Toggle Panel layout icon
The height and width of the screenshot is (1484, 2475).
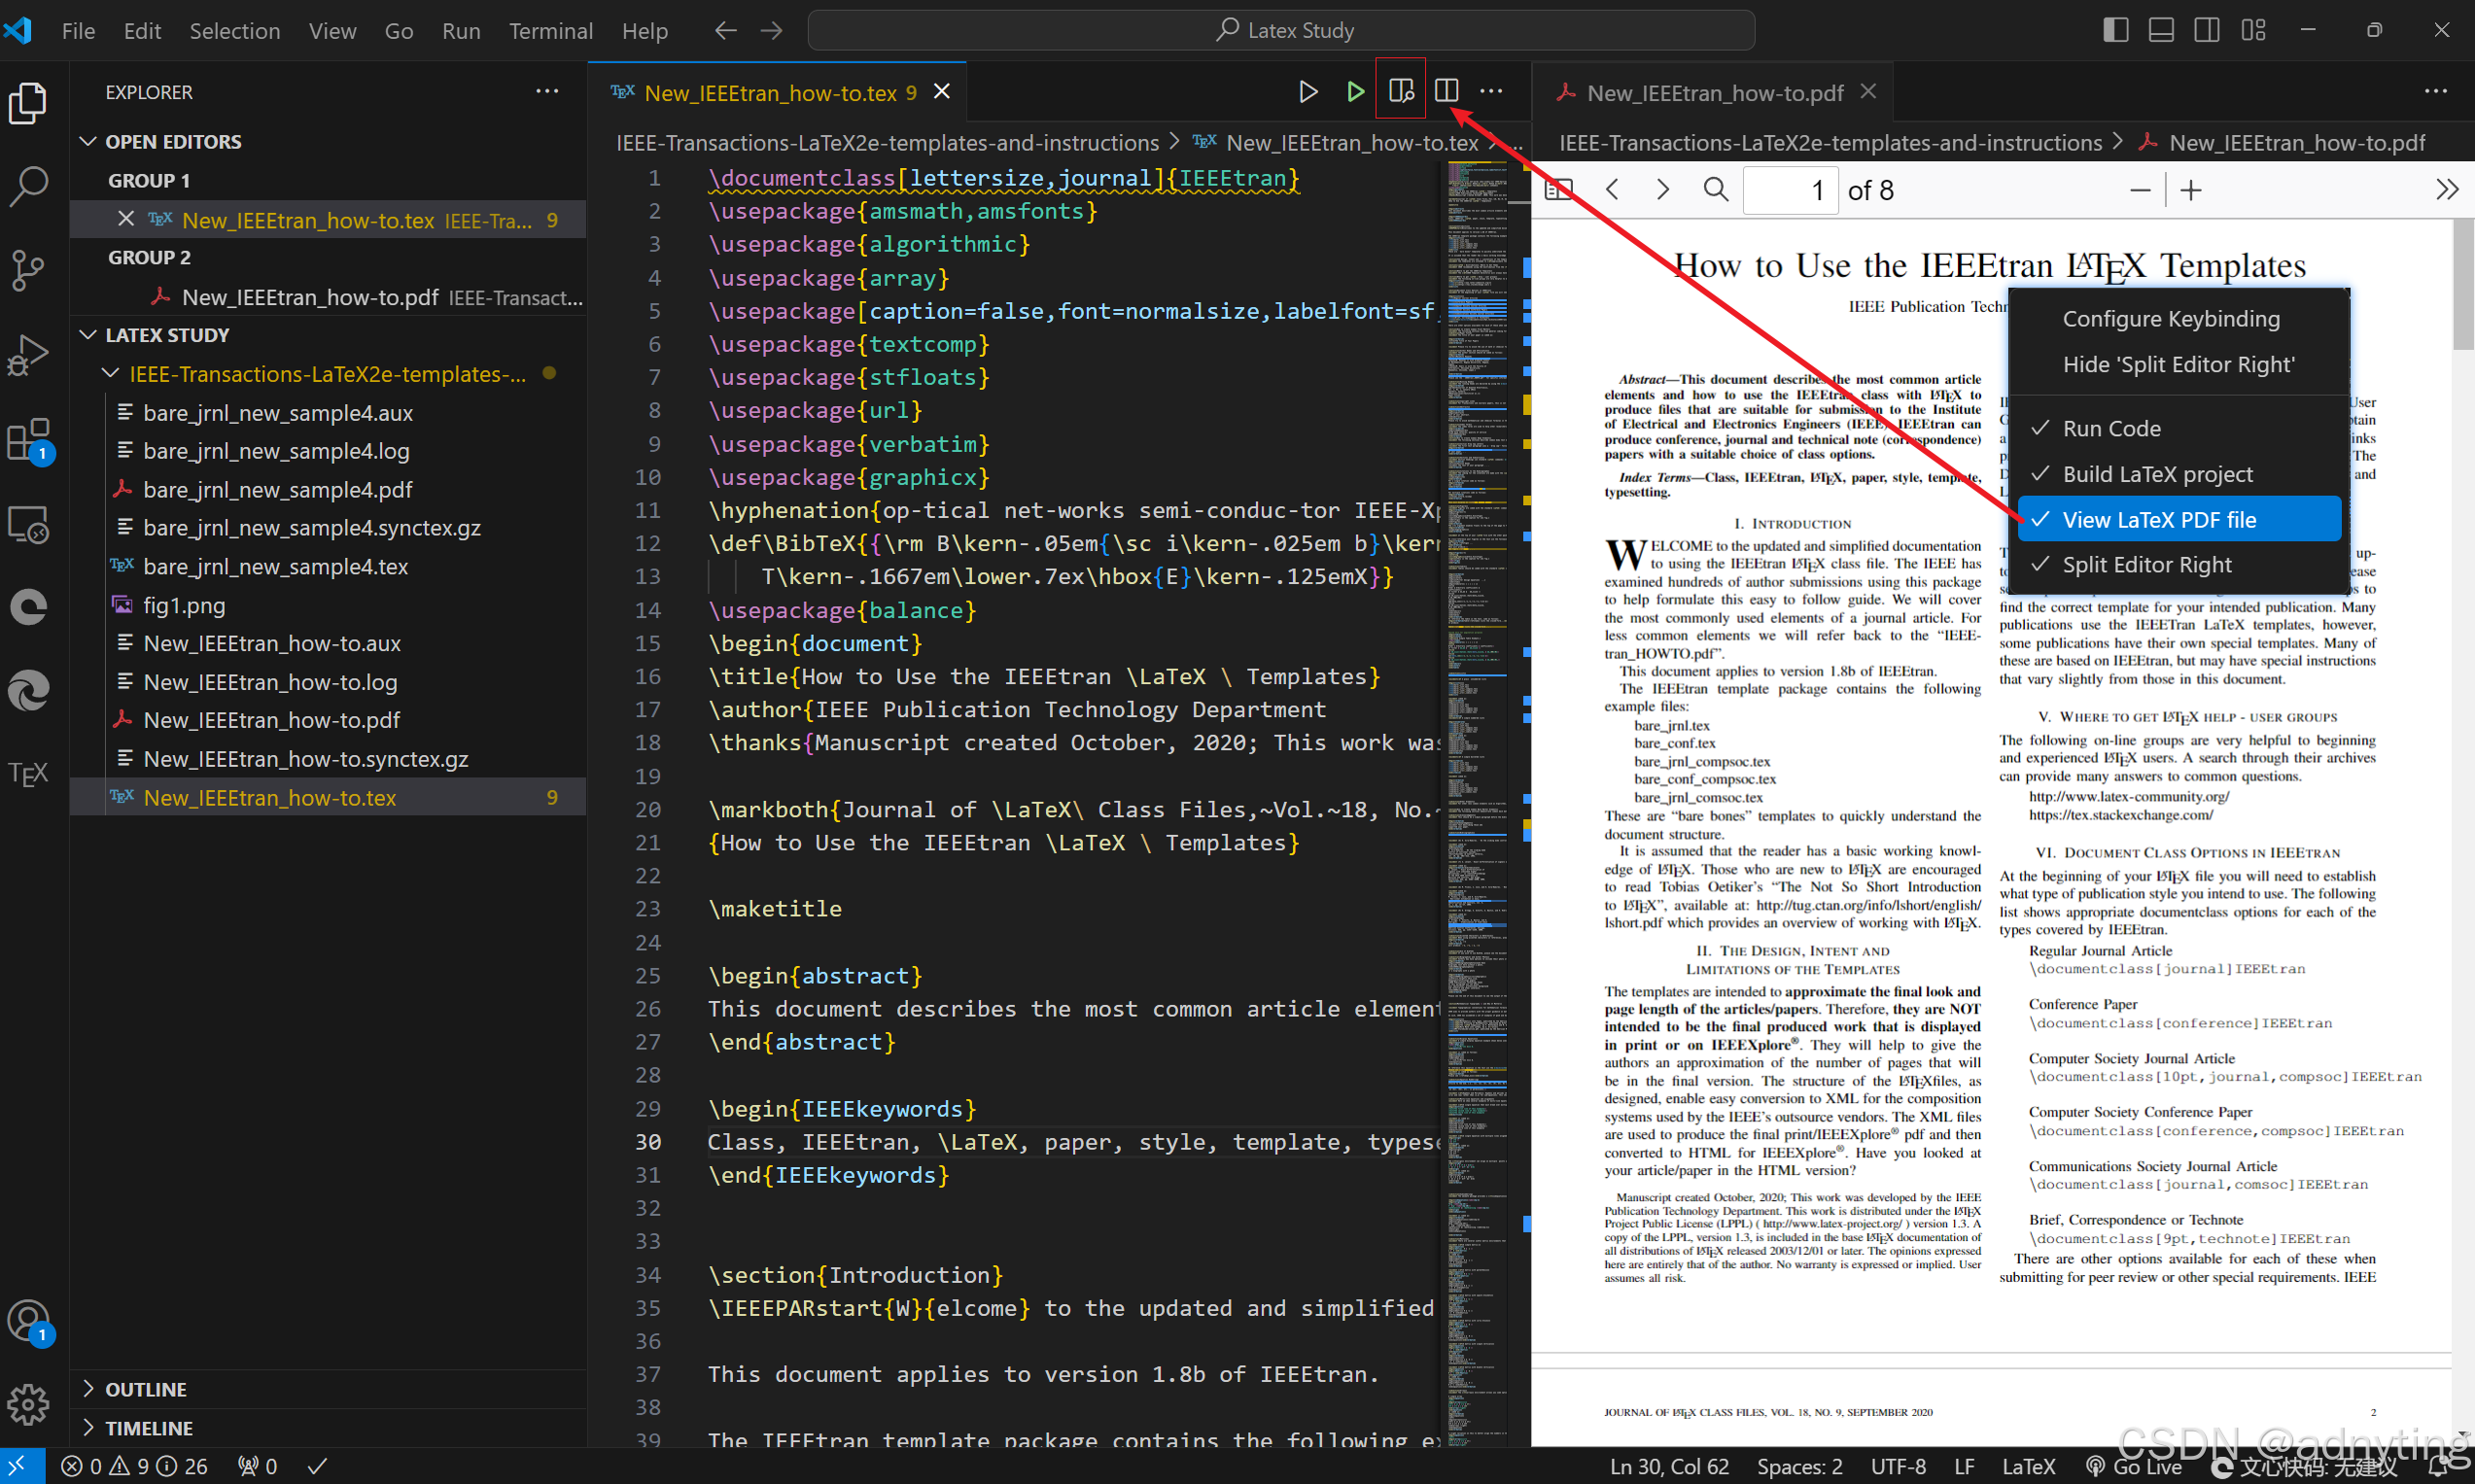[2161, 30]
